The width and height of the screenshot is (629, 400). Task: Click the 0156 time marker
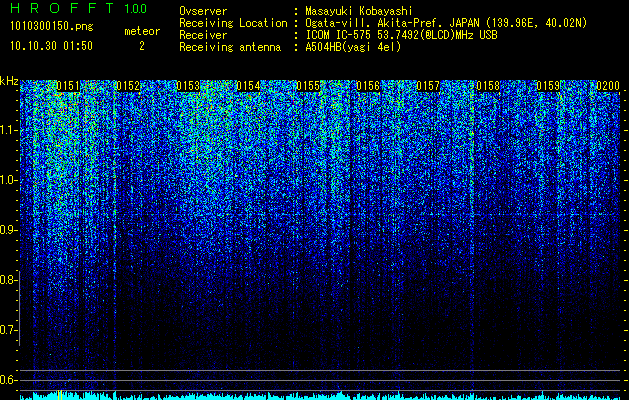pyautogui.click(x=368, y=86)
